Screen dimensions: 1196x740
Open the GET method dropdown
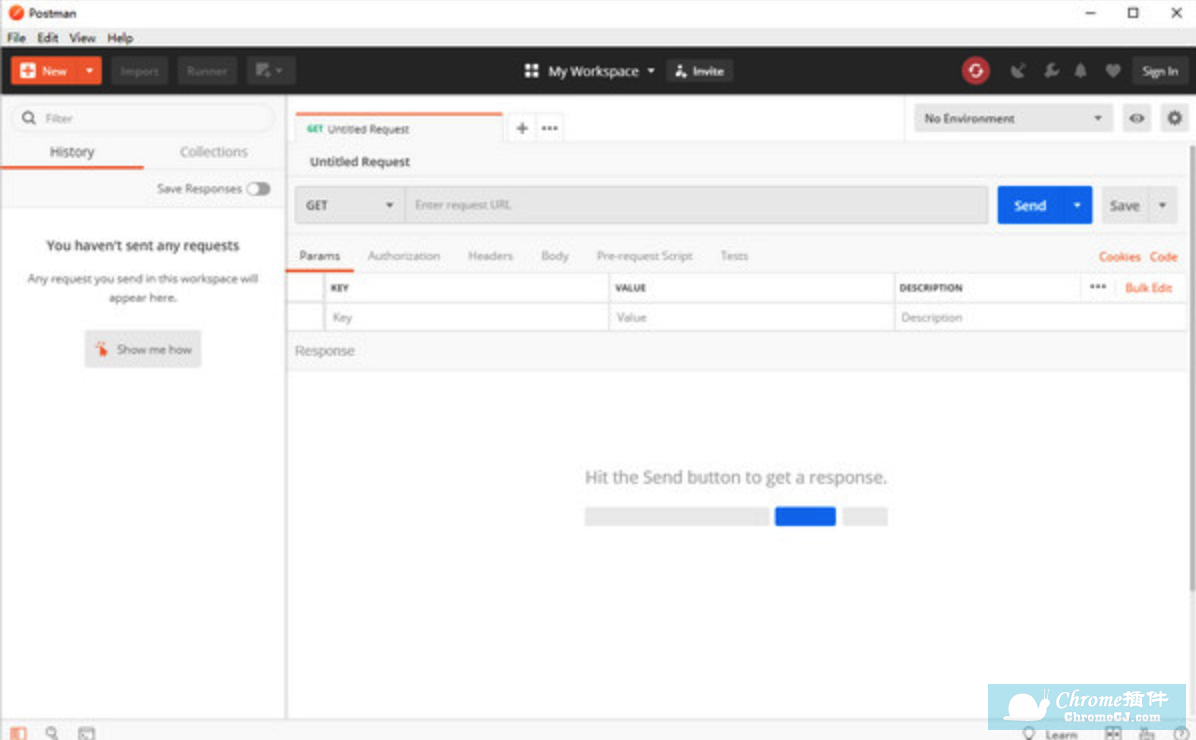click(349, 205)
